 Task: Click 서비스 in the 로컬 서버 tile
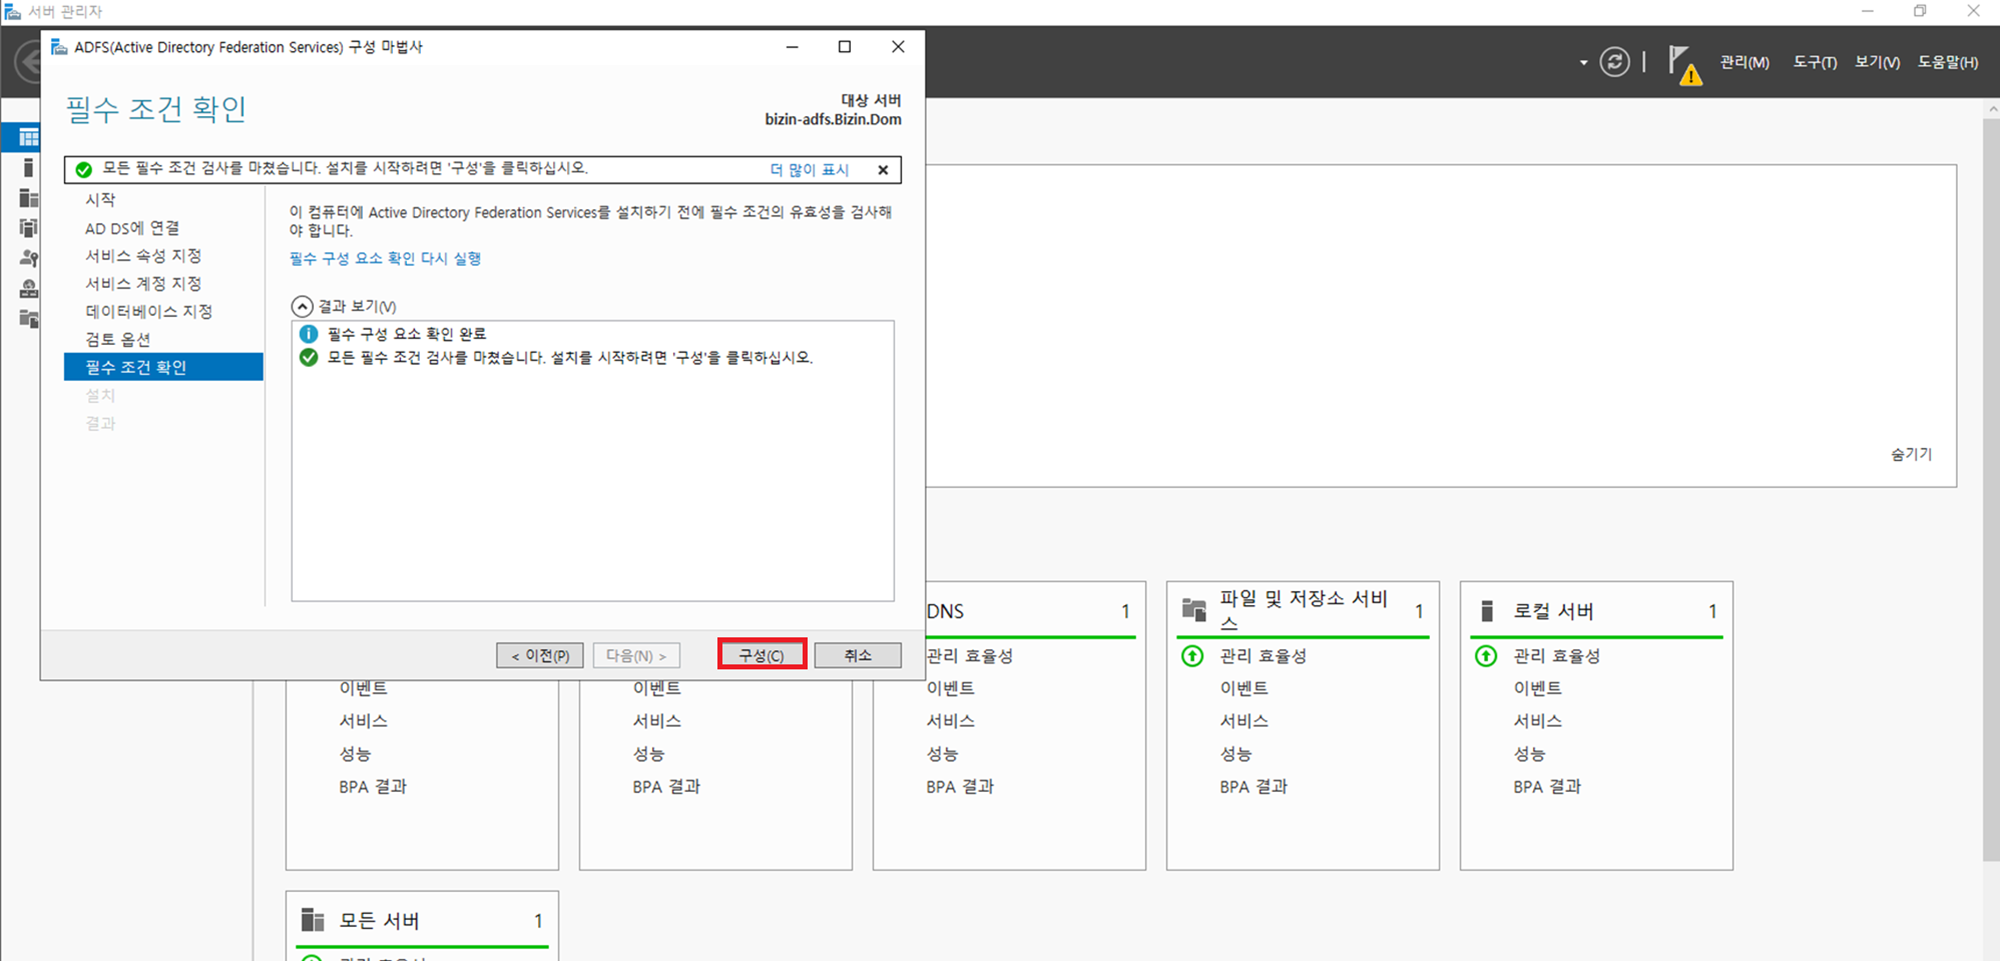pos(1538,721)
